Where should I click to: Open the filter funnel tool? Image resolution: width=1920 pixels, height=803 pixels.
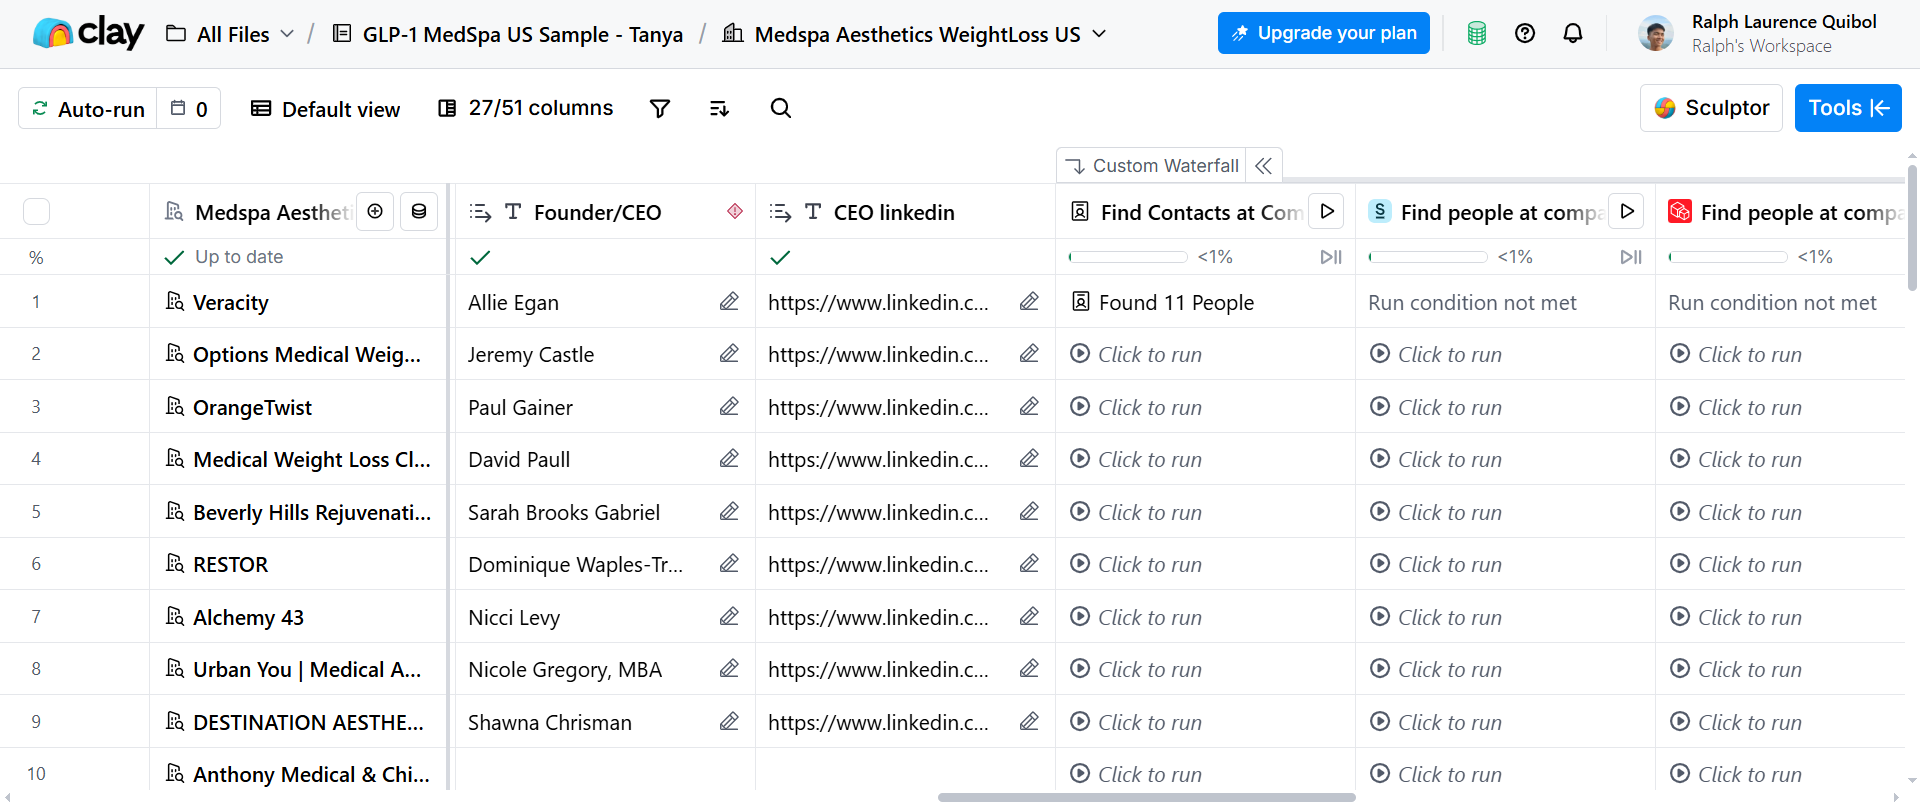(660, 108)
